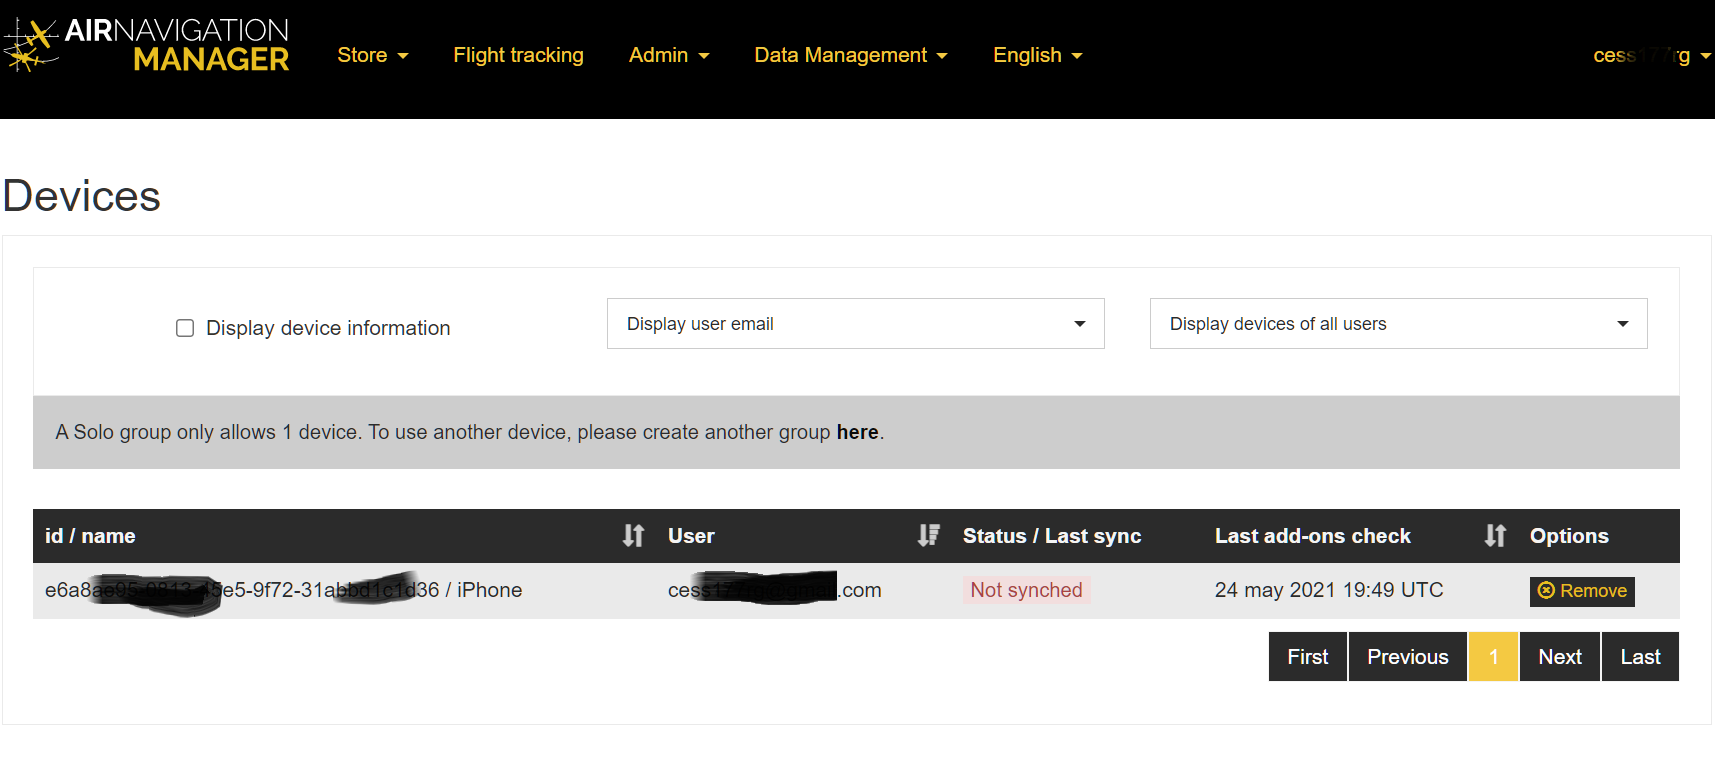Go to Next page of devices

tap(1560, 657)
